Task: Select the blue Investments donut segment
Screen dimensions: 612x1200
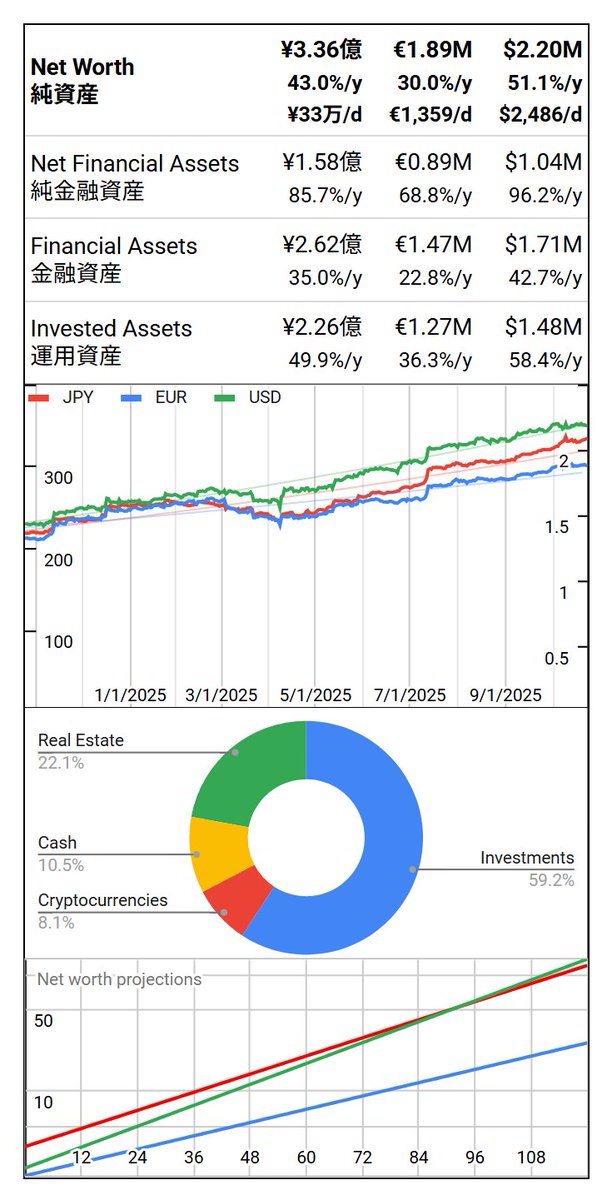Action: tap(380, 860)
